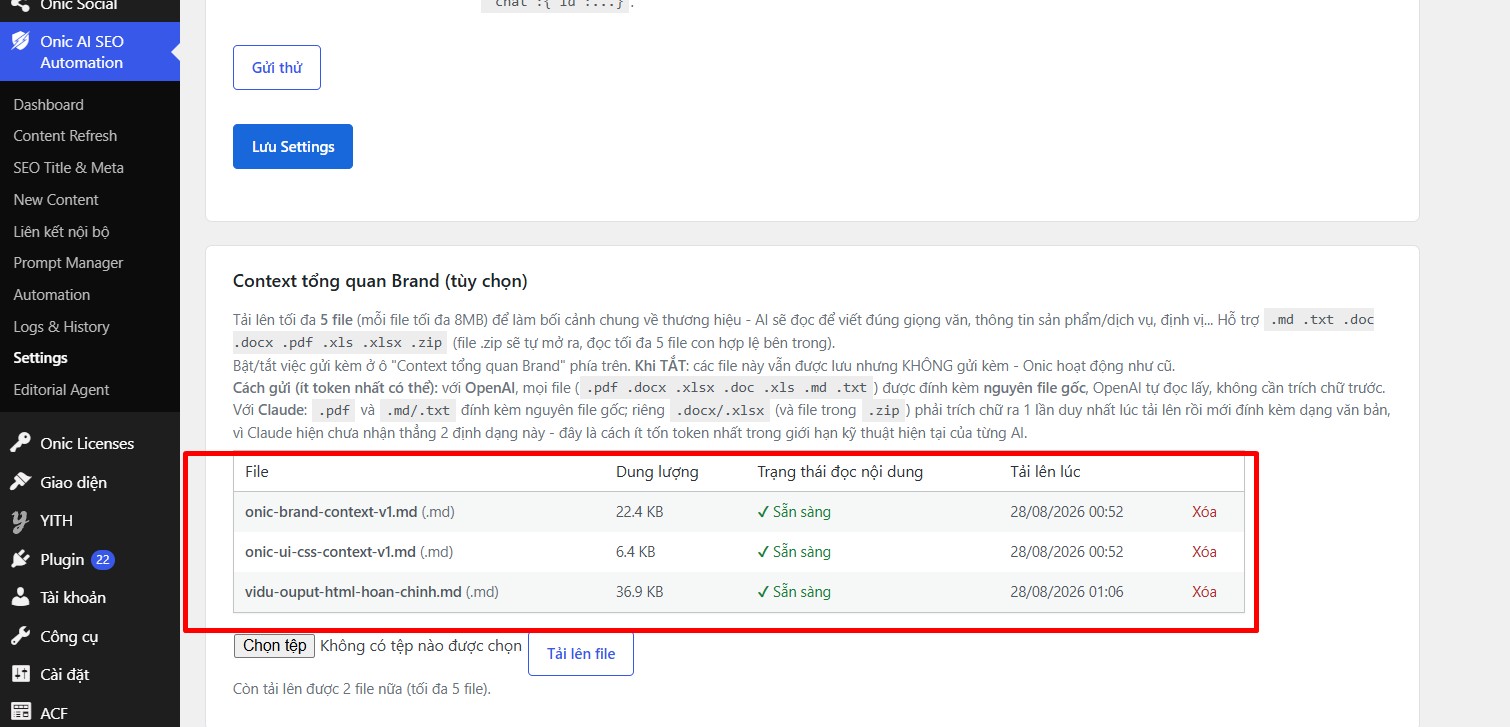This screenshot has width=1510, height=727.
Task: Select file name vidu-ouput-html-hoan-chinh.md
Action: click(x=353, y=592)
